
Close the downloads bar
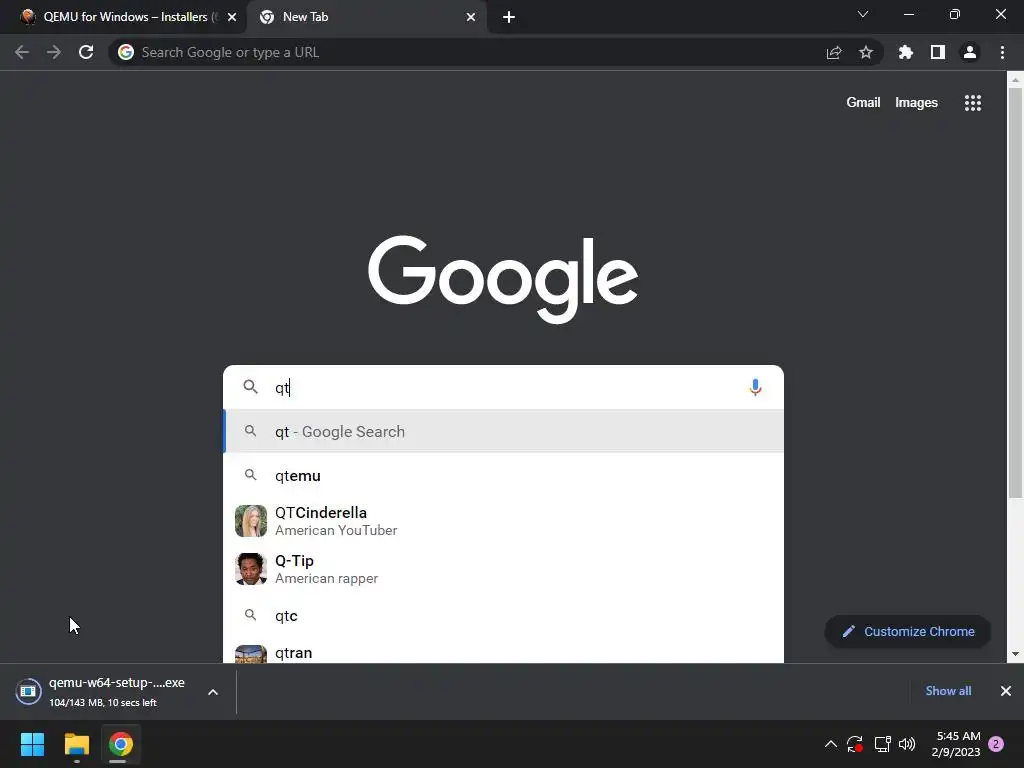tap(1006, 691)
